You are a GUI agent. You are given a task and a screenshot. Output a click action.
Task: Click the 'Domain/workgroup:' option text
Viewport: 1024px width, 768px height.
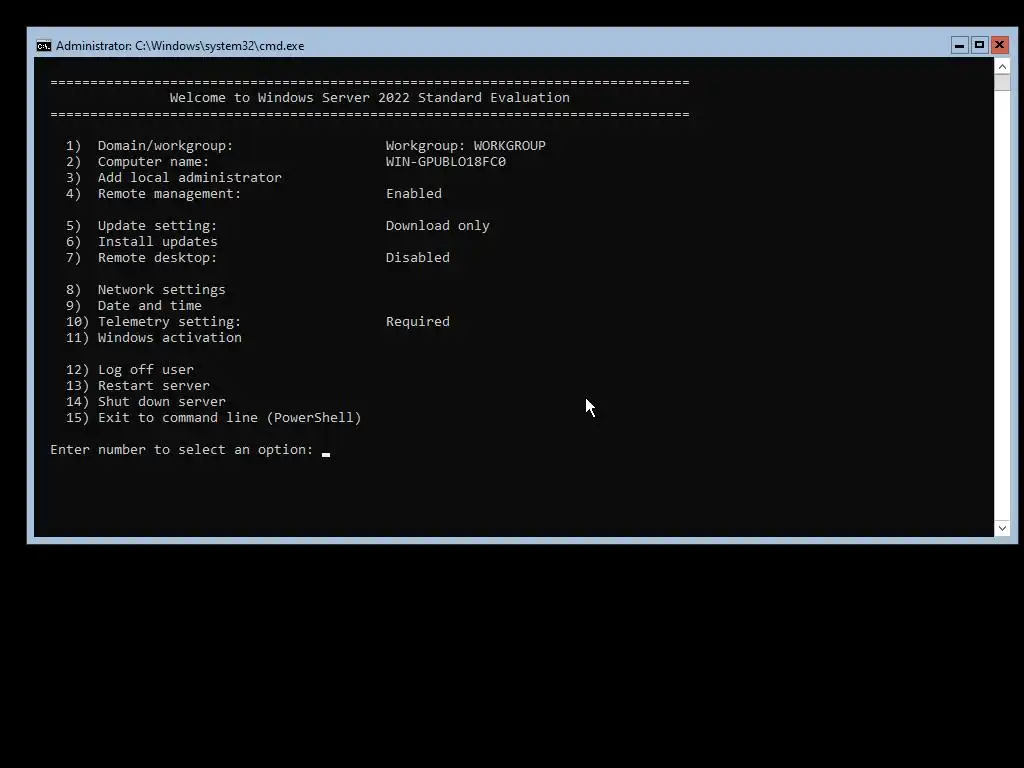(x=165, y=146)
